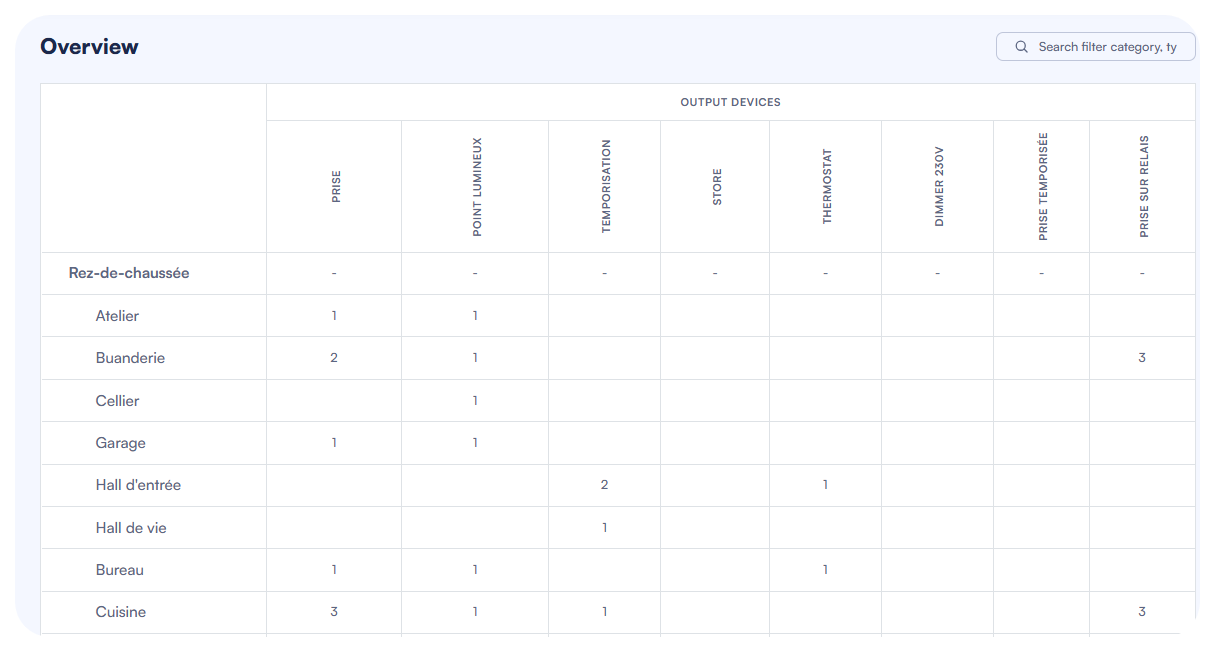
Task: Select the TEMPORISATION column header
Action: tap(604, 186)
